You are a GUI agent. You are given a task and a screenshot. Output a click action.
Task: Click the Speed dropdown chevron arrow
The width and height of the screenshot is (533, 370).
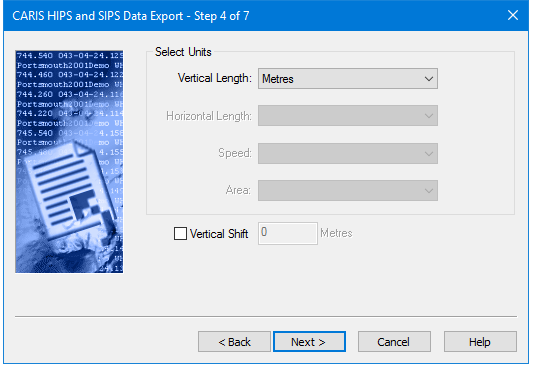[x=429, y=154]
